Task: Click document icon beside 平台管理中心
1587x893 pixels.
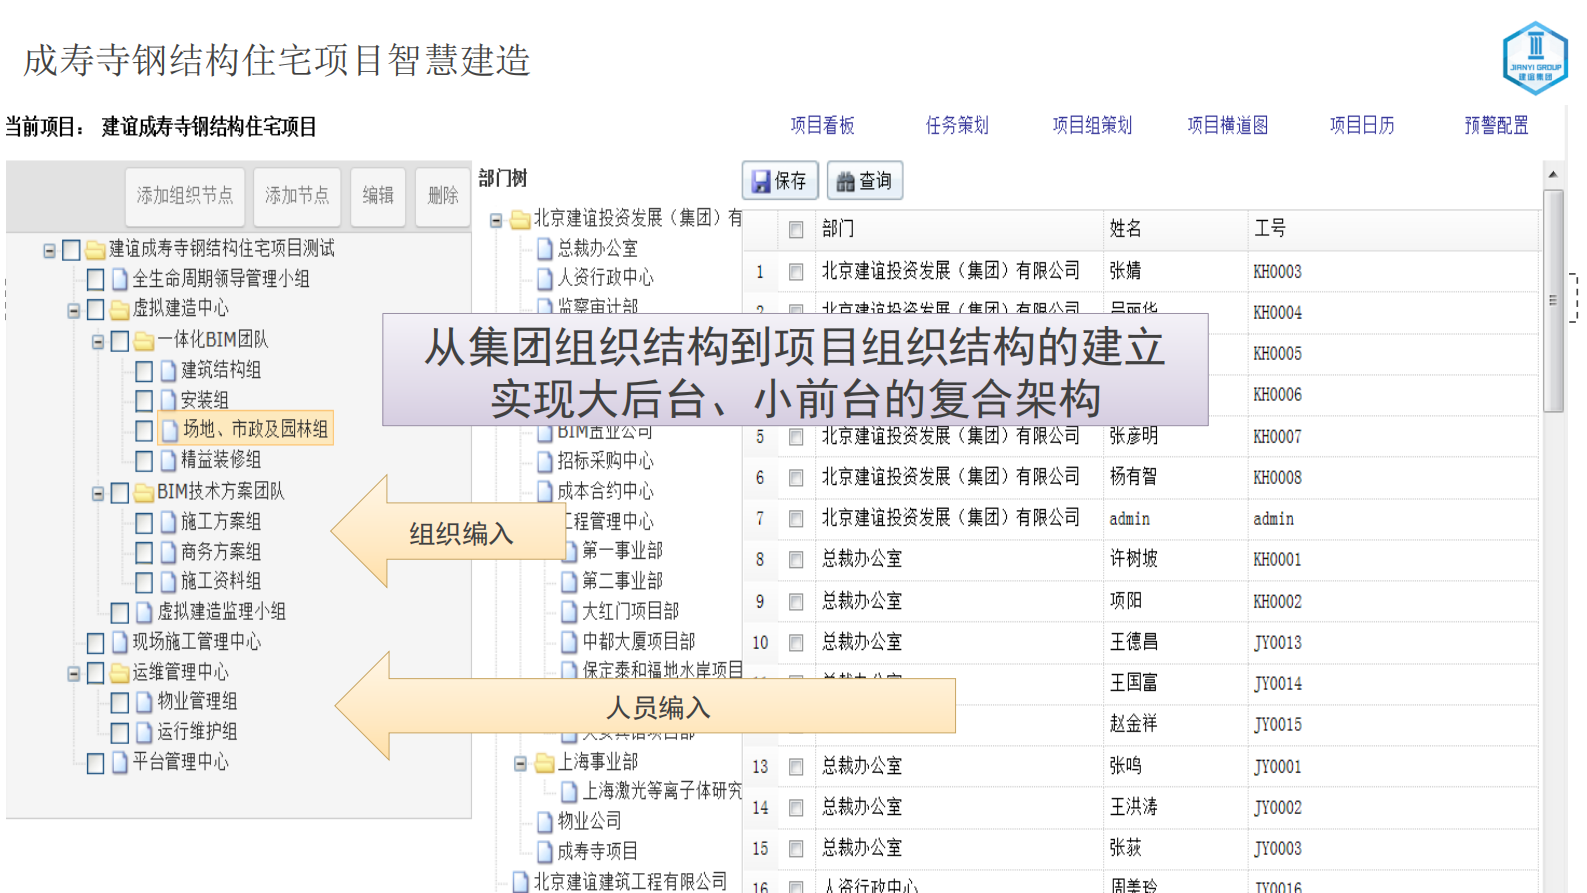Action: point(120,762)
